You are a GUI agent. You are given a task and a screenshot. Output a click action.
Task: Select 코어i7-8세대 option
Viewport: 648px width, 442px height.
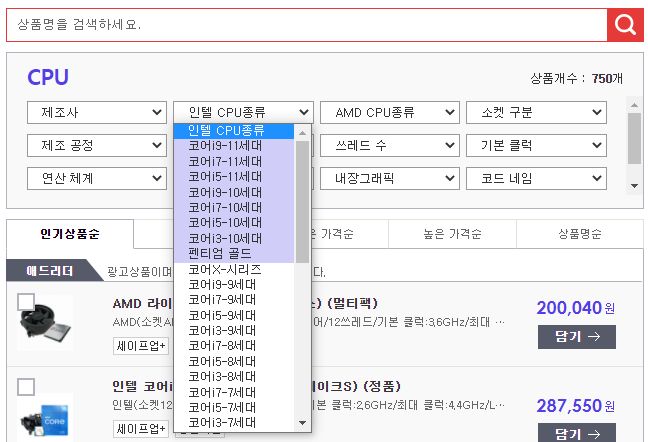[234, 346]
